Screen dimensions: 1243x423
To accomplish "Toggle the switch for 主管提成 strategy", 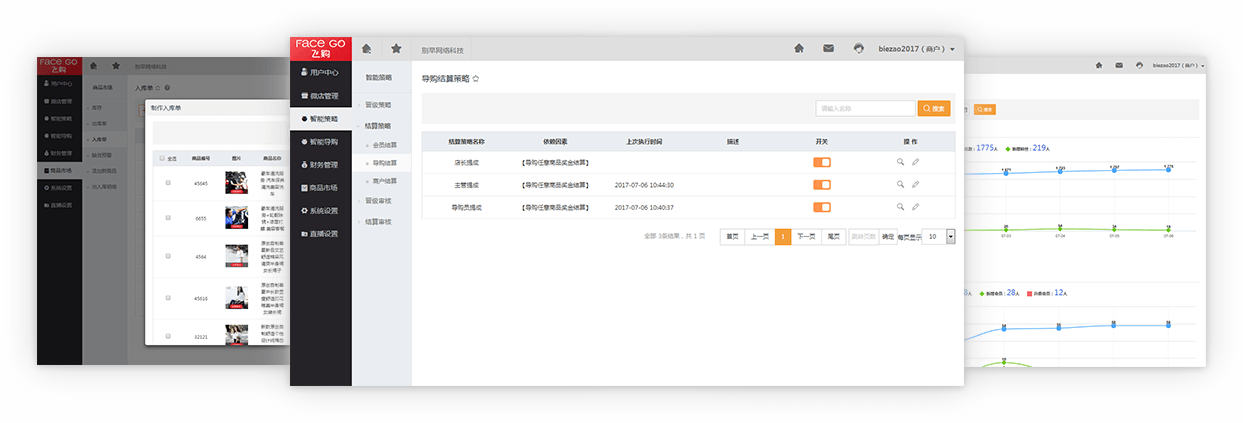I will [822, 185].
